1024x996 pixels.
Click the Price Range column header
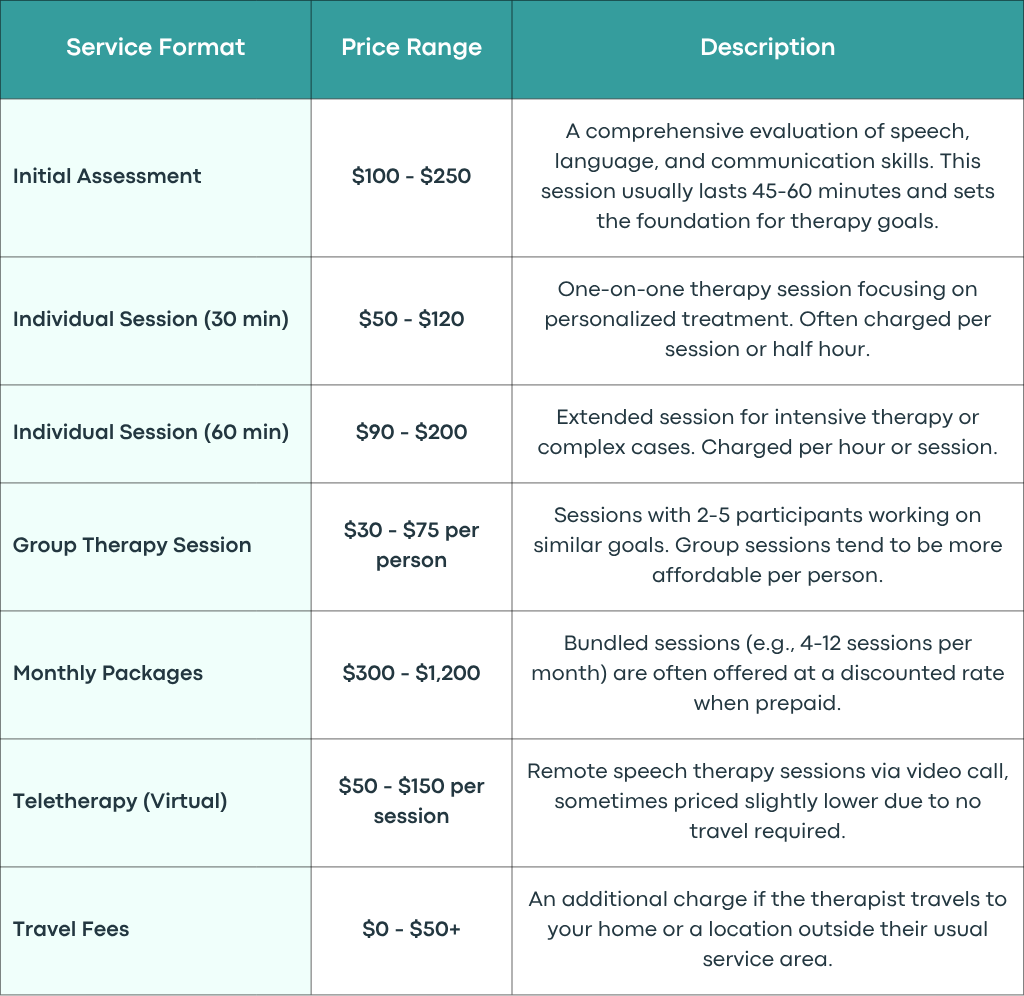pos(411,47)
